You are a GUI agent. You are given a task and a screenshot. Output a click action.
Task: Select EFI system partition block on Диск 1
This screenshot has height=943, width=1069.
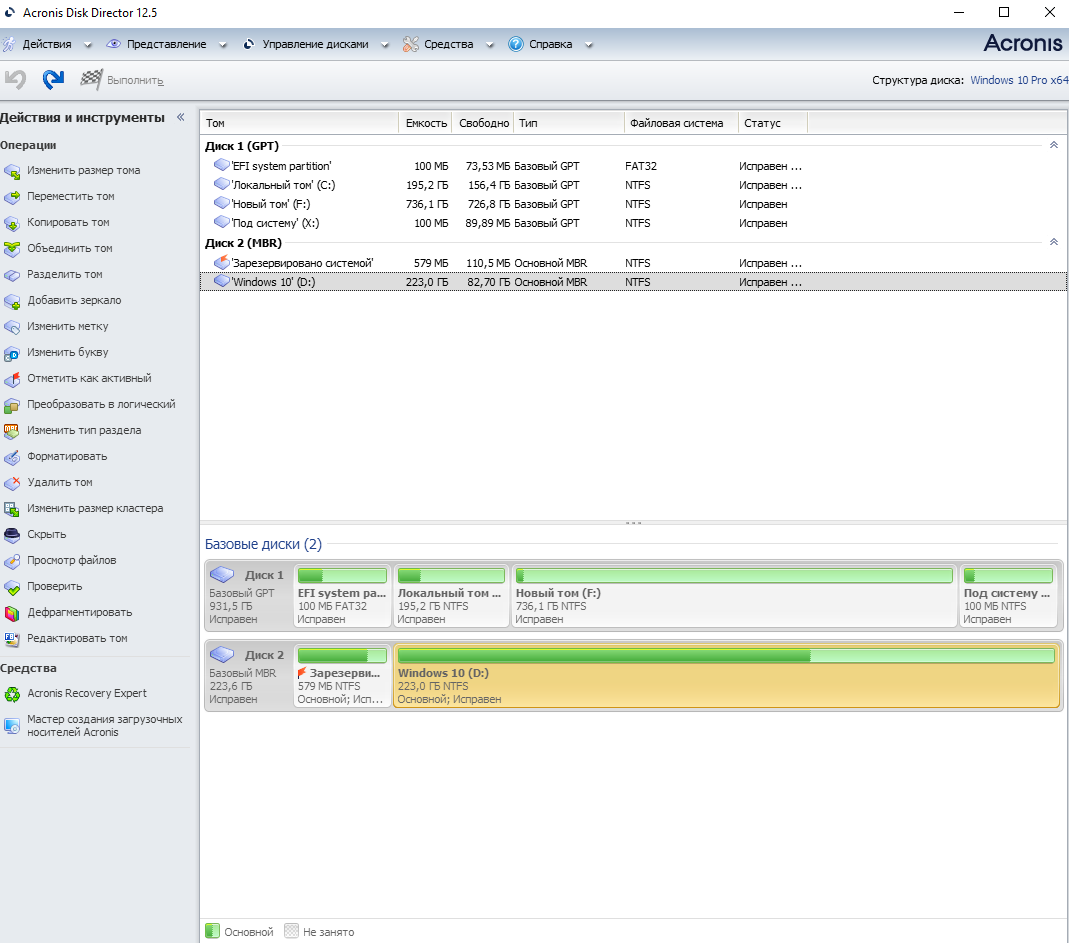pyautogui.click(x=342, y=595)
